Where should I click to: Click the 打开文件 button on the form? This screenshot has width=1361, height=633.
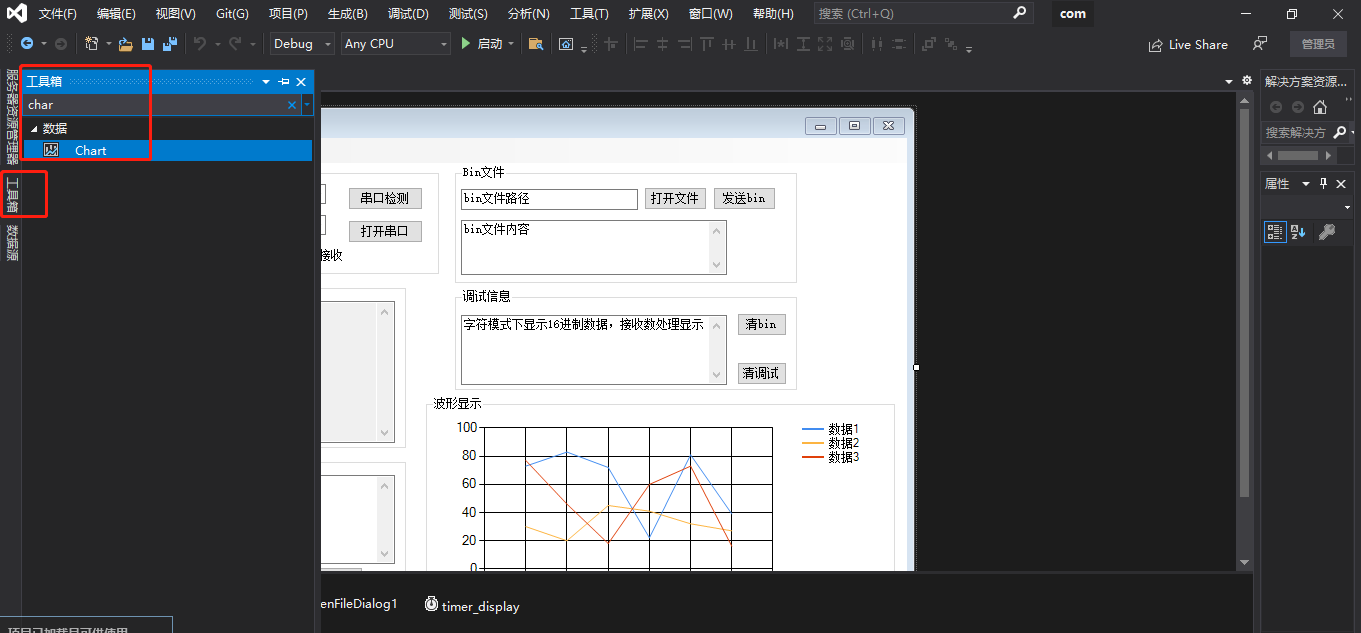(x=675, y=198)
